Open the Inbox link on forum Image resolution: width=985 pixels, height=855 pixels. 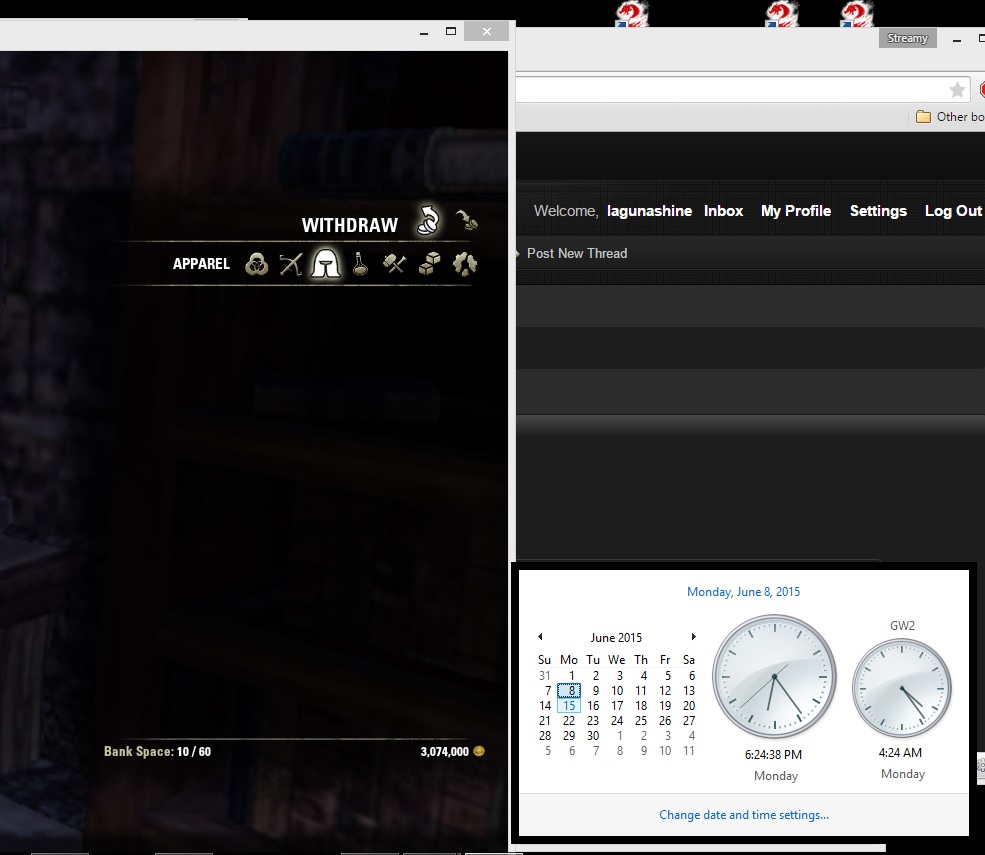pyautogui.click(x=723, y=211)
